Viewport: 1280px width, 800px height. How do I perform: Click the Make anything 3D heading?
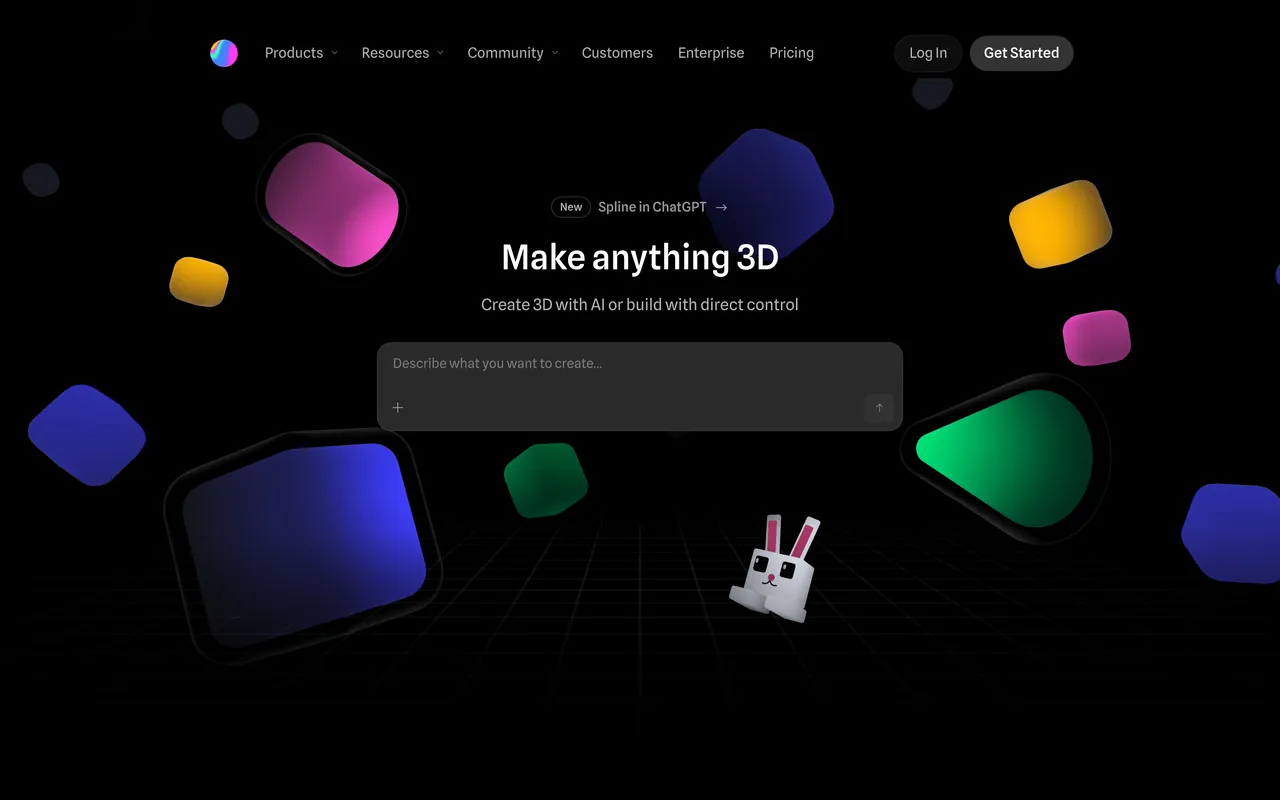(x=640, y=257)
